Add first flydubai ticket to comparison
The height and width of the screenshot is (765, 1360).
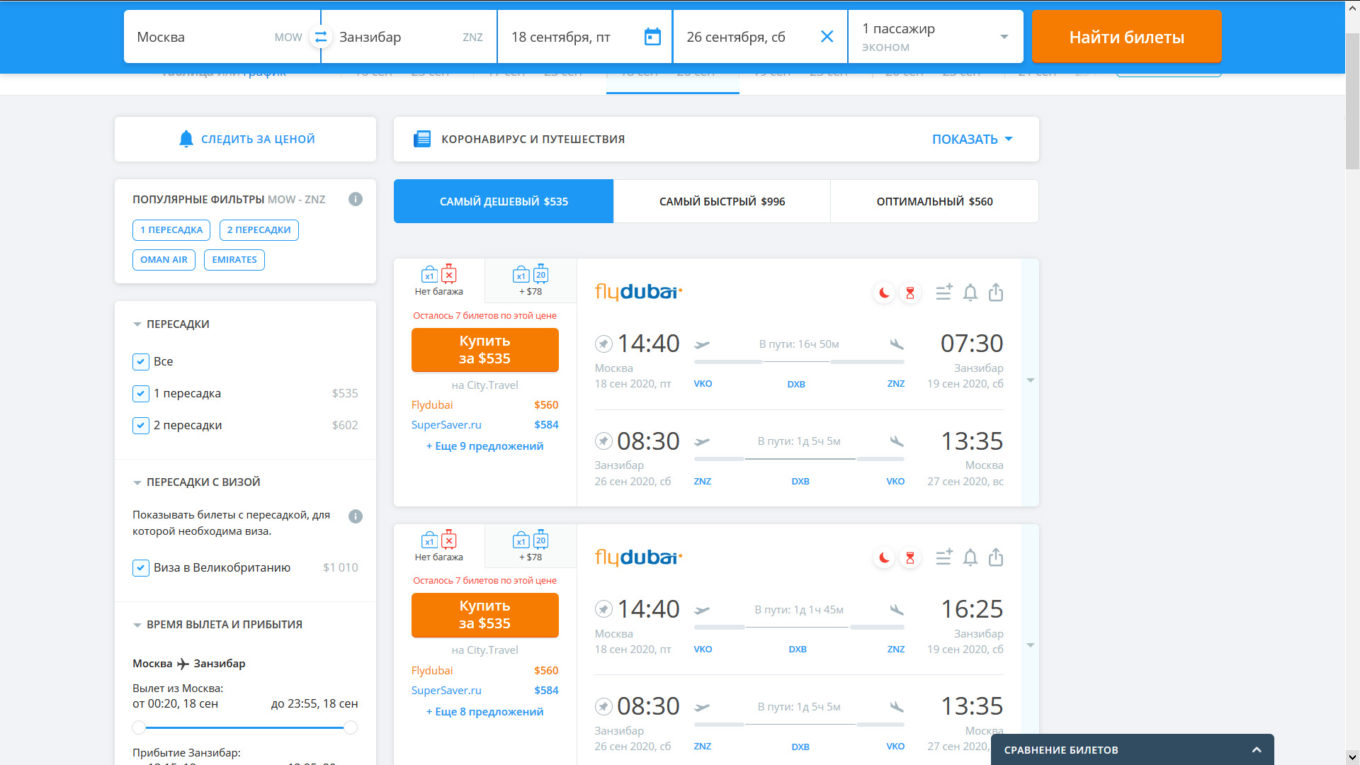944,292
